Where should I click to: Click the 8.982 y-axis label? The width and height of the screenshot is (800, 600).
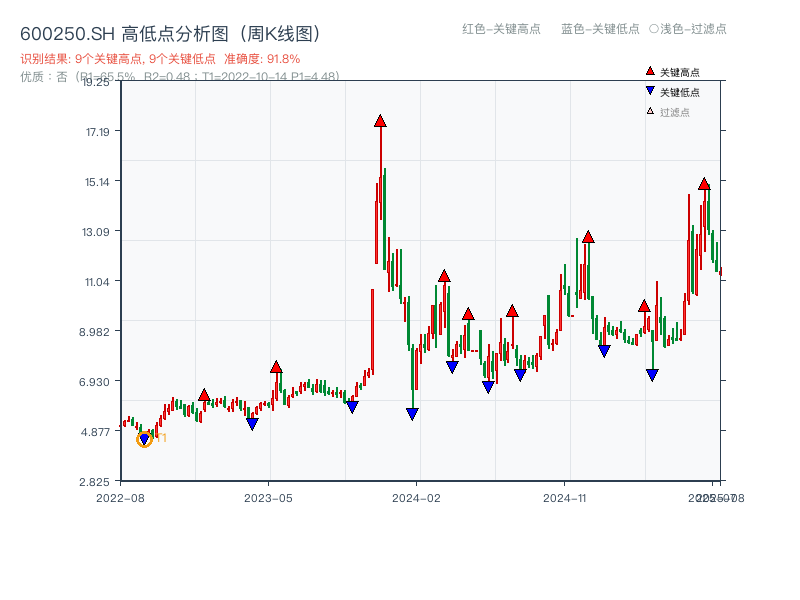(x=94, y=332)
